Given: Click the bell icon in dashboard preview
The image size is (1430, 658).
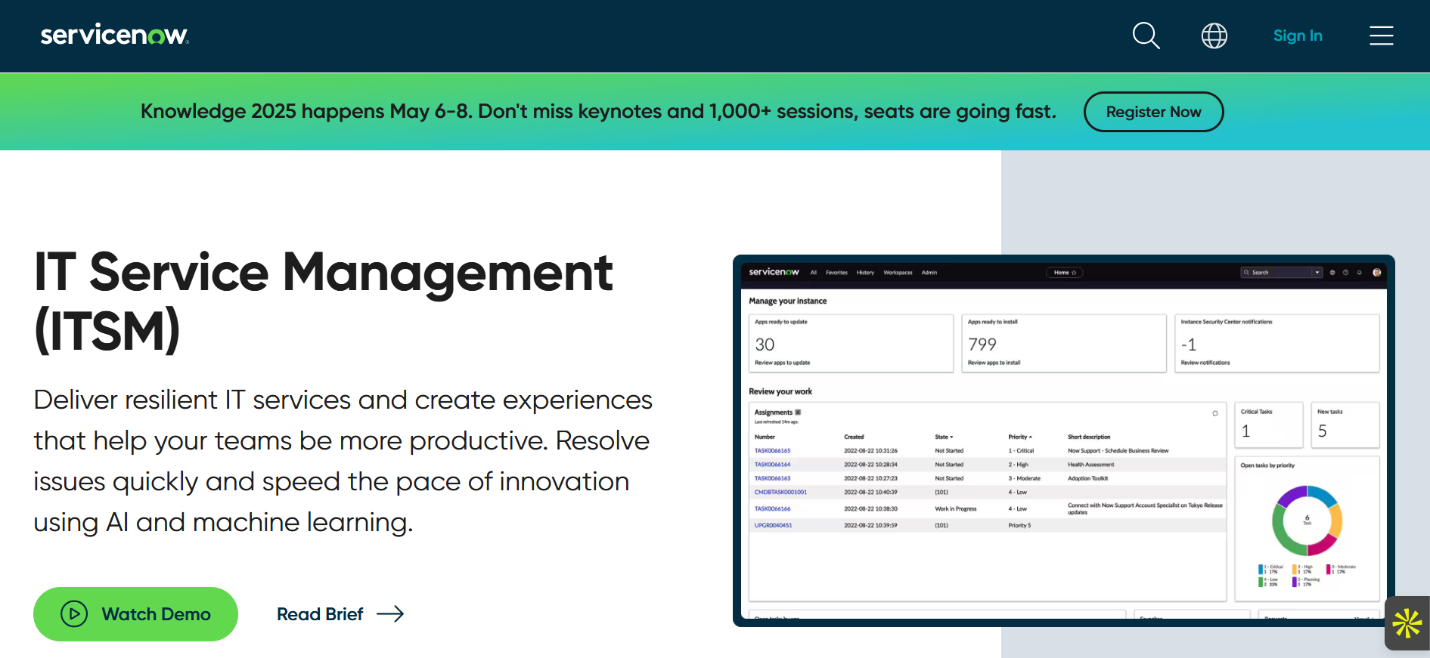Looking at the screenshot, I should pyautogui.click(x=1359, y=272).
